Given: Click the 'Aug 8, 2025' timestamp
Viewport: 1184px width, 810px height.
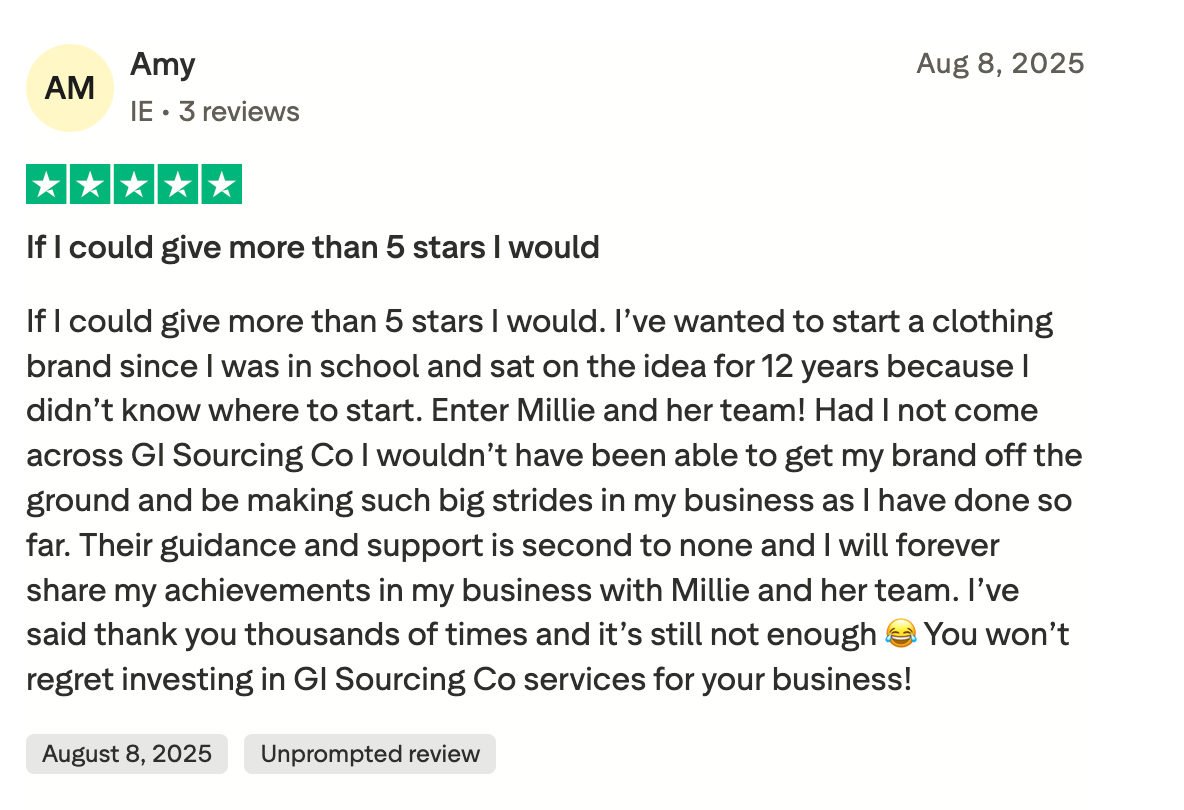Looking at the screenshot, I should click(x=1000, y=63).
